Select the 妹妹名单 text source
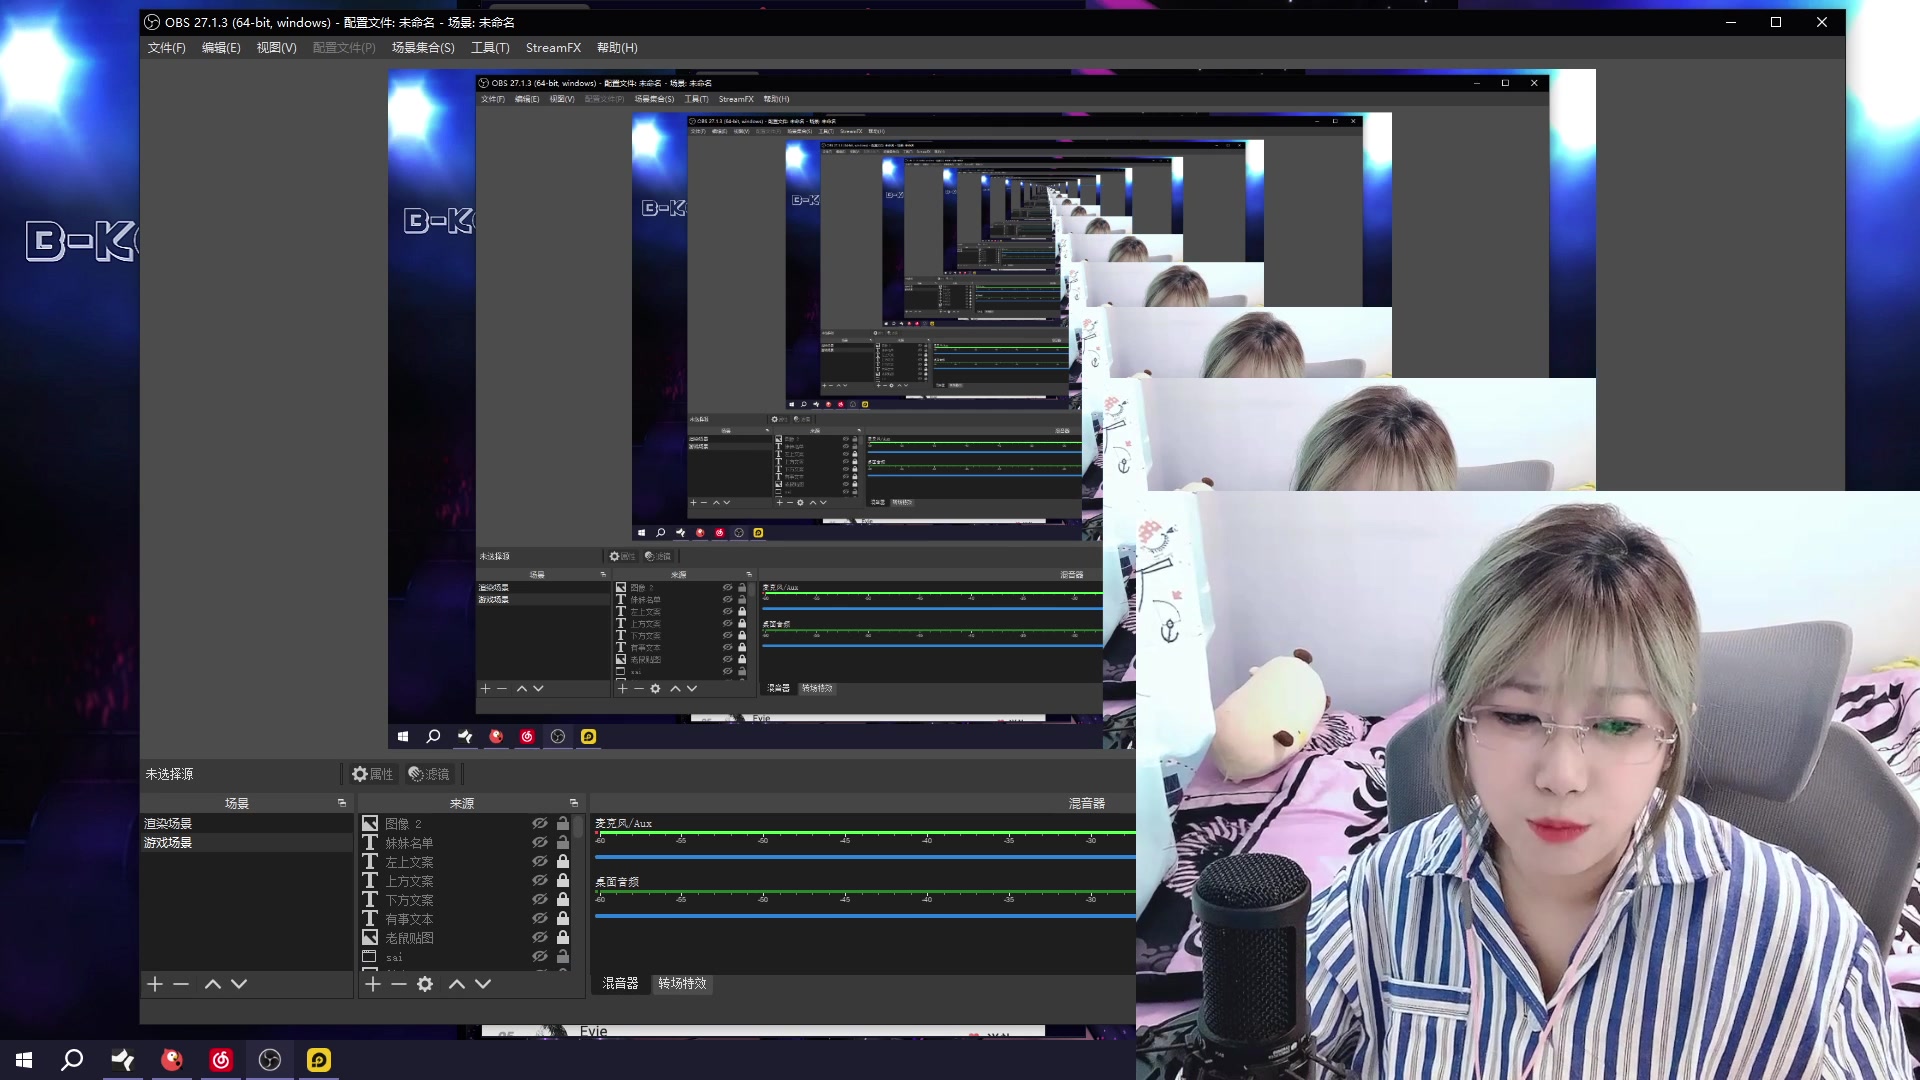Viewport: 1920px width, 1080px height. (466, 842)
